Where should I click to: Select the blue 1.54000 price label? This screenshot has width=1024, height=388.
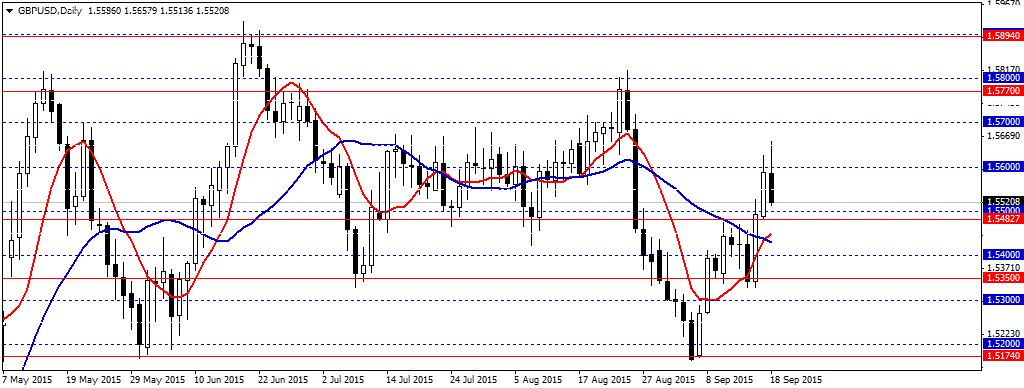(x=1002, y=255)
